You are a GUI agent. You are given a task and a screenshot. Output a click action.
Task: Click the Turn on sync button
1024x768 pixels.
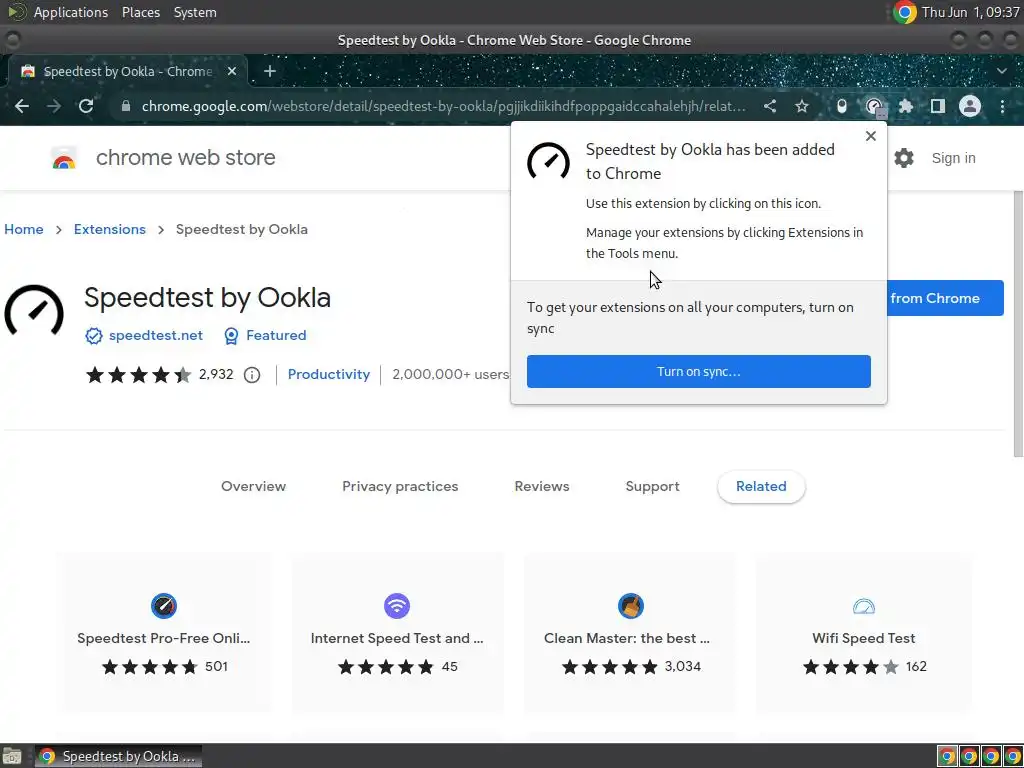click(x=699, y=372)
